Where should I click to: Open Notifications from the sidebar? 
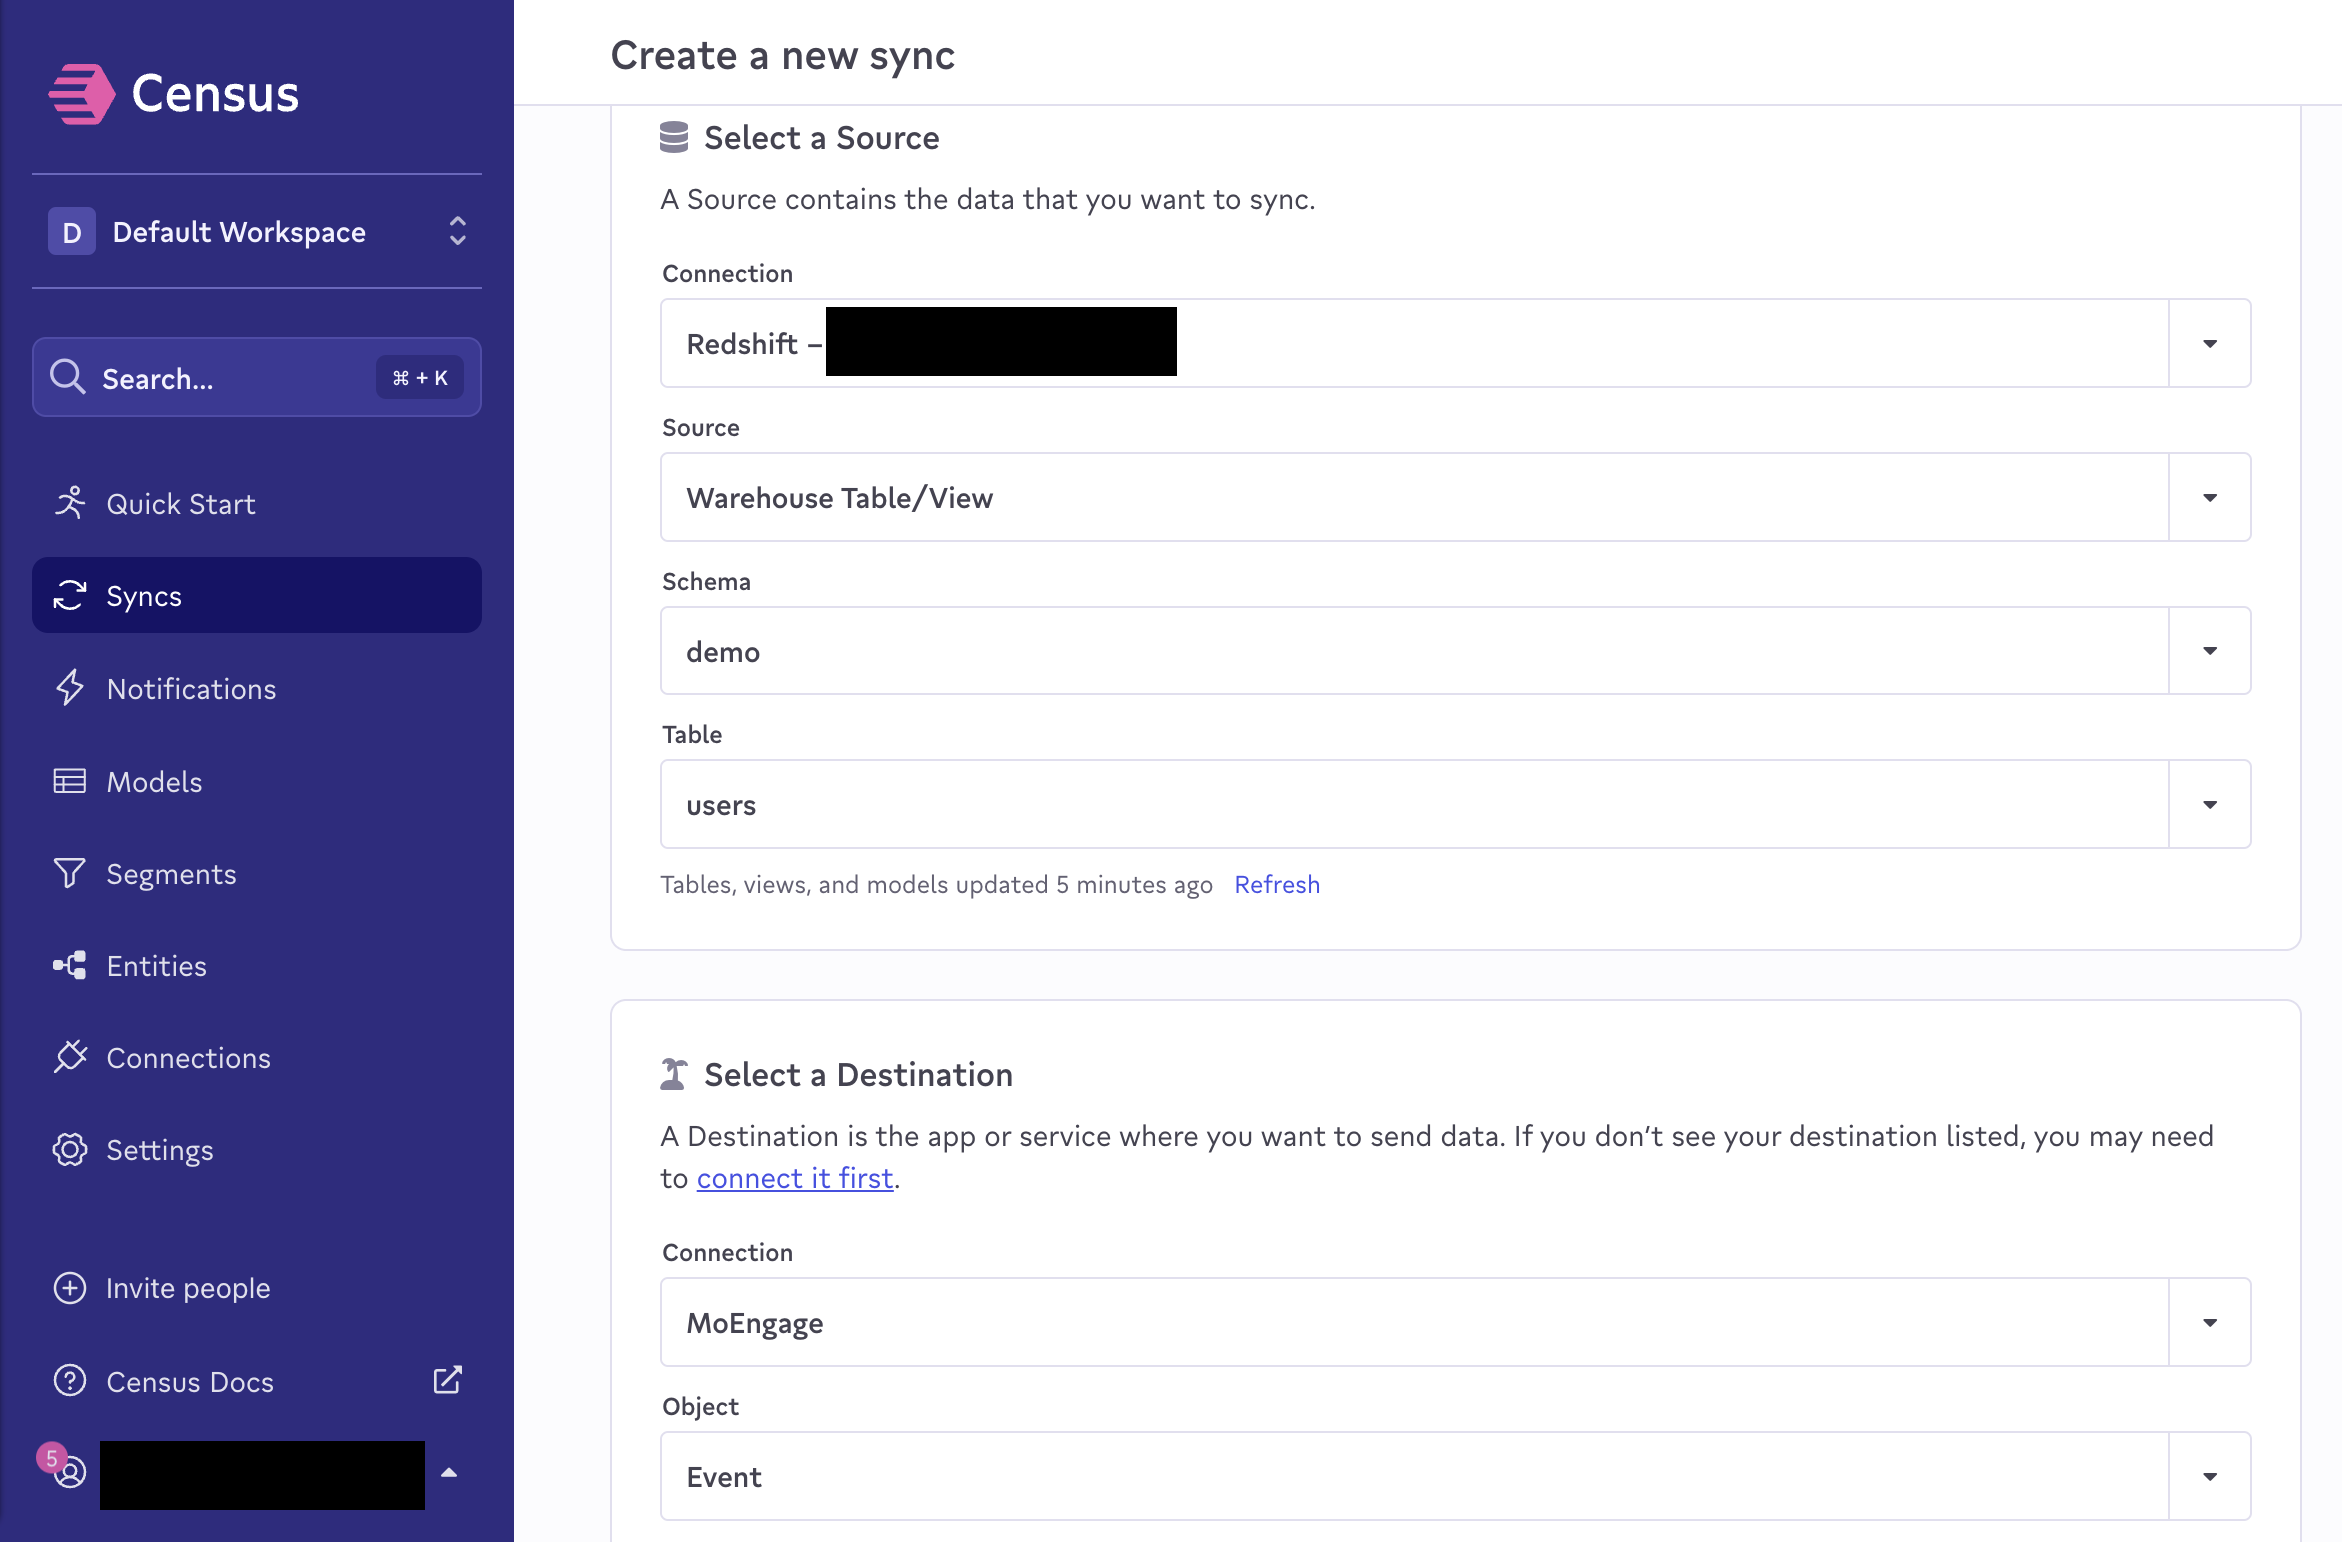click(190, 688)
